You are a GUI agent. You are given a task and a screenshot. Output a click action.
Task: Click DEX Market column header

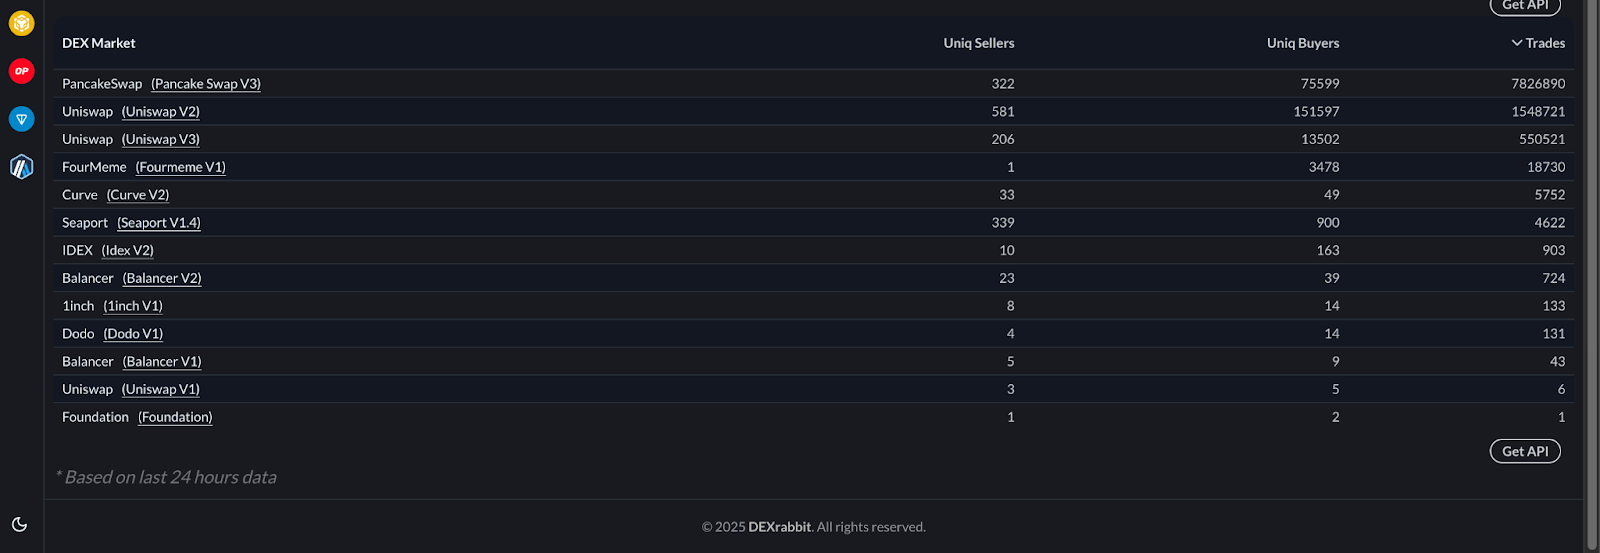coord(99,43)
